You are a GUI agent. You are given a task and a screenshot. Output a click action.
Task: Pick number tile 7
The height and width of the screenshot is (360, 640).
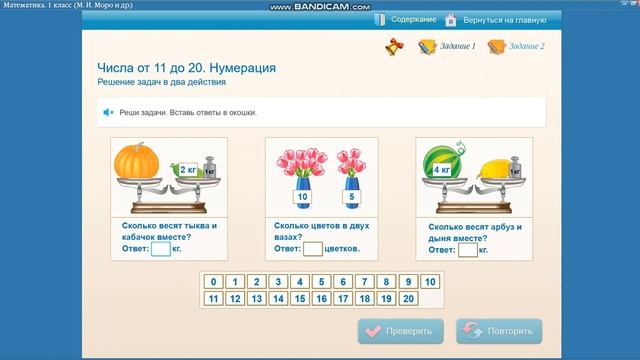(x=365, y=282)
